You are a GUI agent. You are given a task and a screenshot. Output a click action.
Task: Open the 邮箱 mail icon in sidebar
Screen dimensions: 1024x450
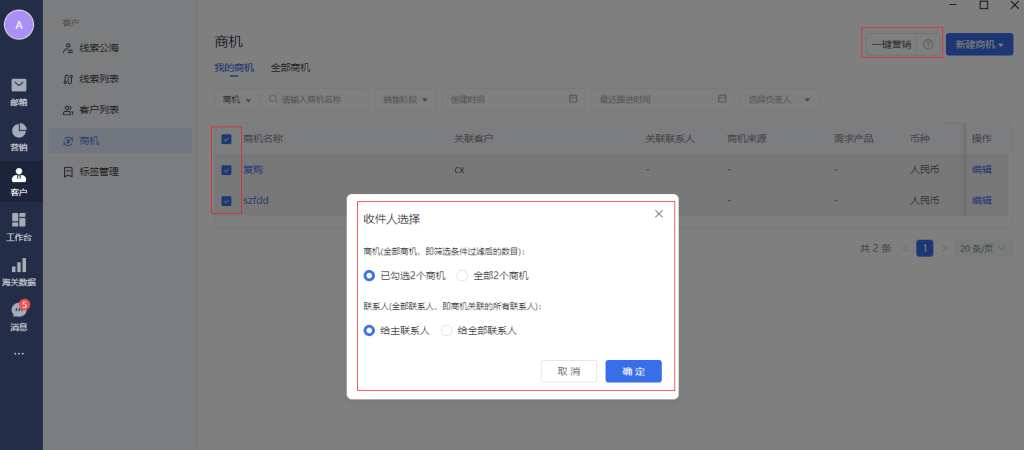coord(19,90)
